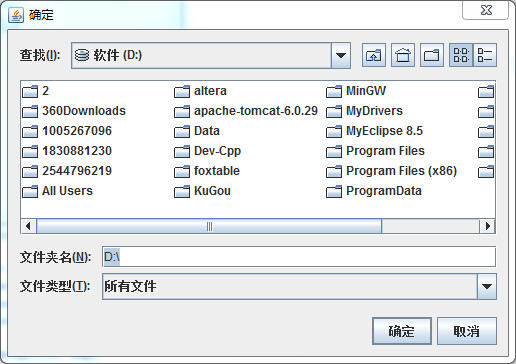The width and height of the screenshot is (516, 364).
Task: Select the All Users folder
Action: 57,191
